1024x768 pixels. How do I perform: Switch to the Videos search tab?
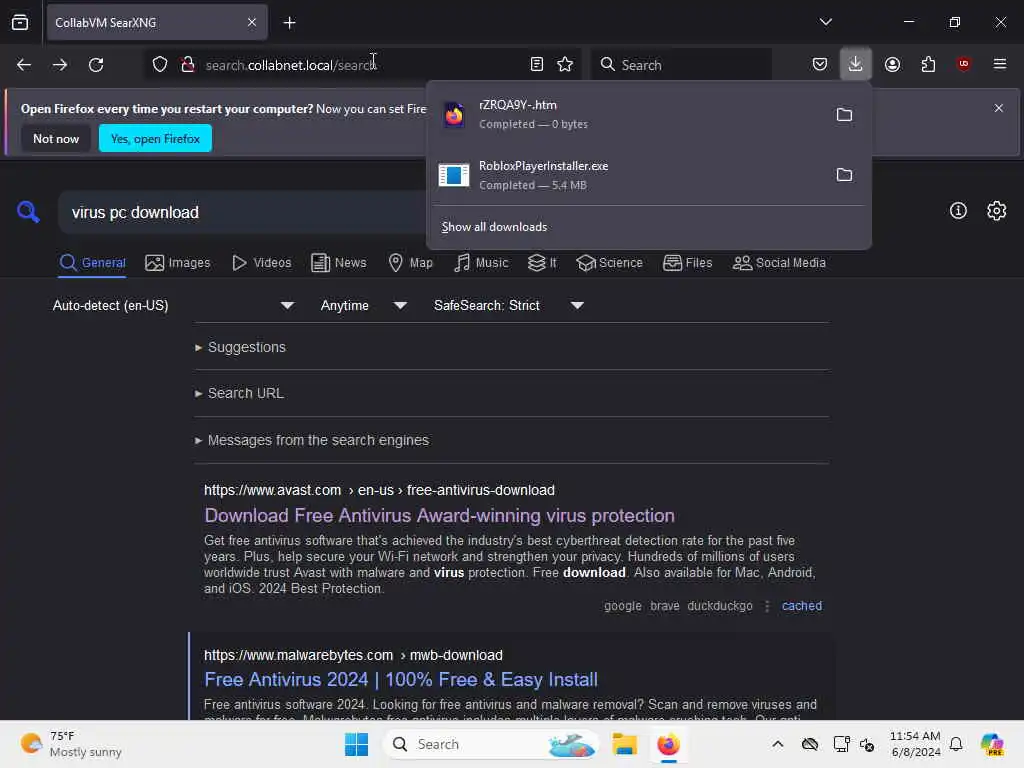tap(262, 263)
